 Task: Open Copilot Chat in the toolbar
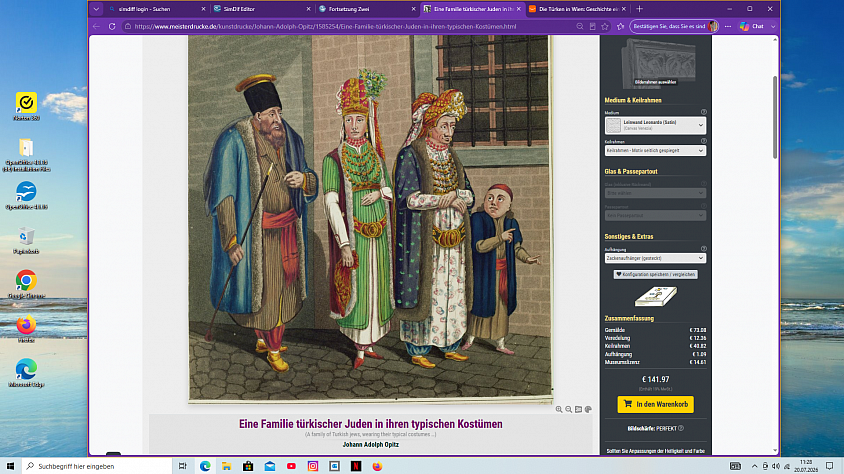click(752, 26)
